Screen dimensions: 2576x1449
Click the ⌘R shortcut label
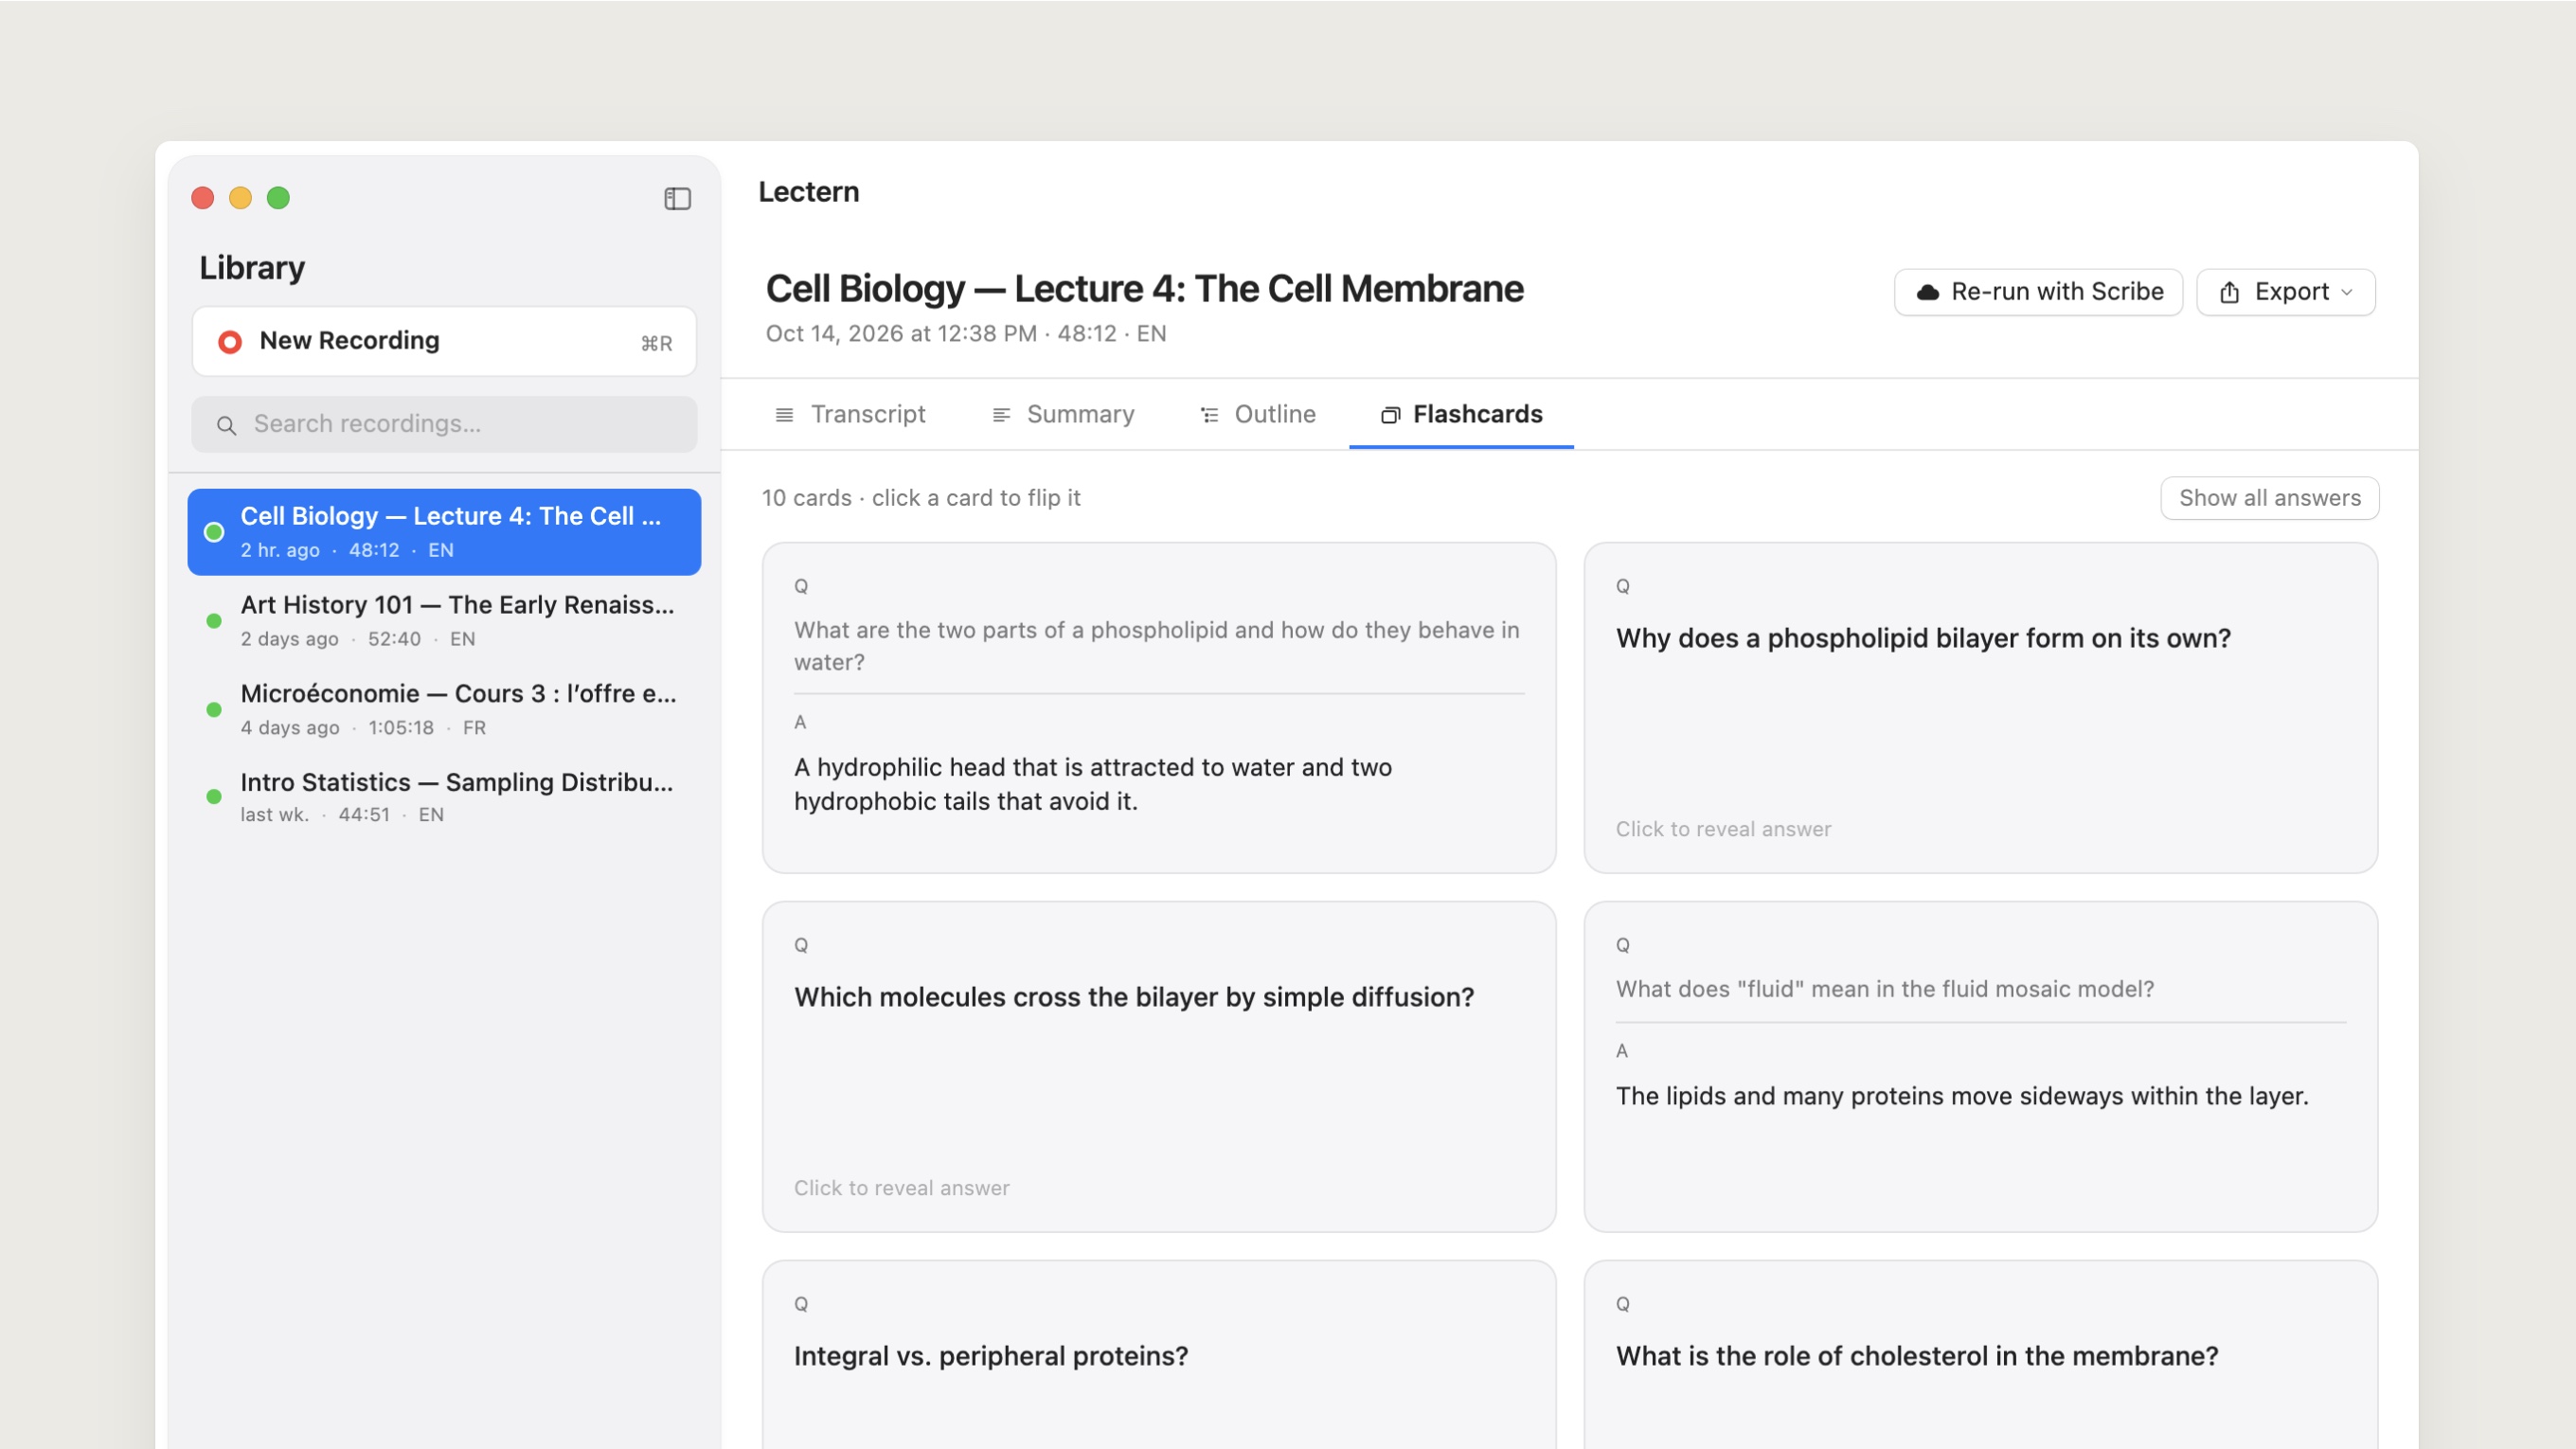tap(656, 343)
